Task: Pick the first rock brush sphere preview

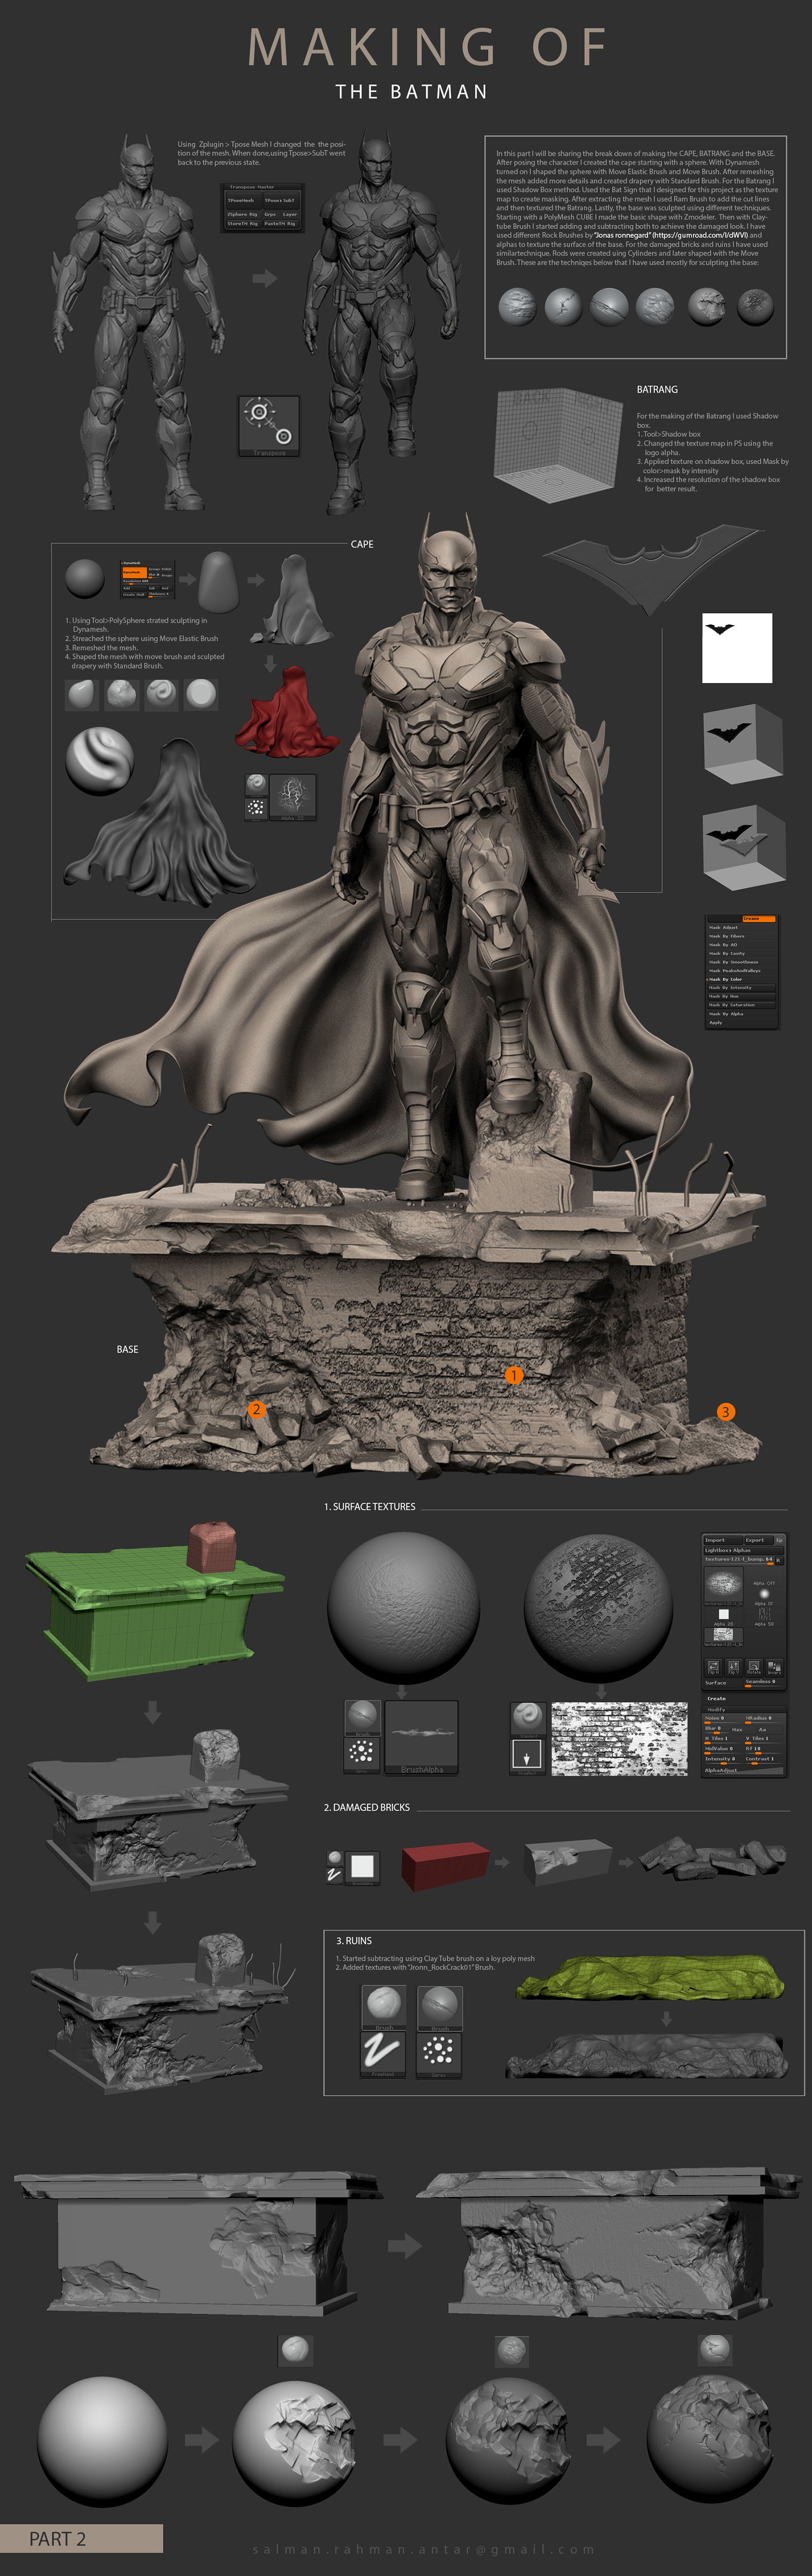Action: point(517,306)
